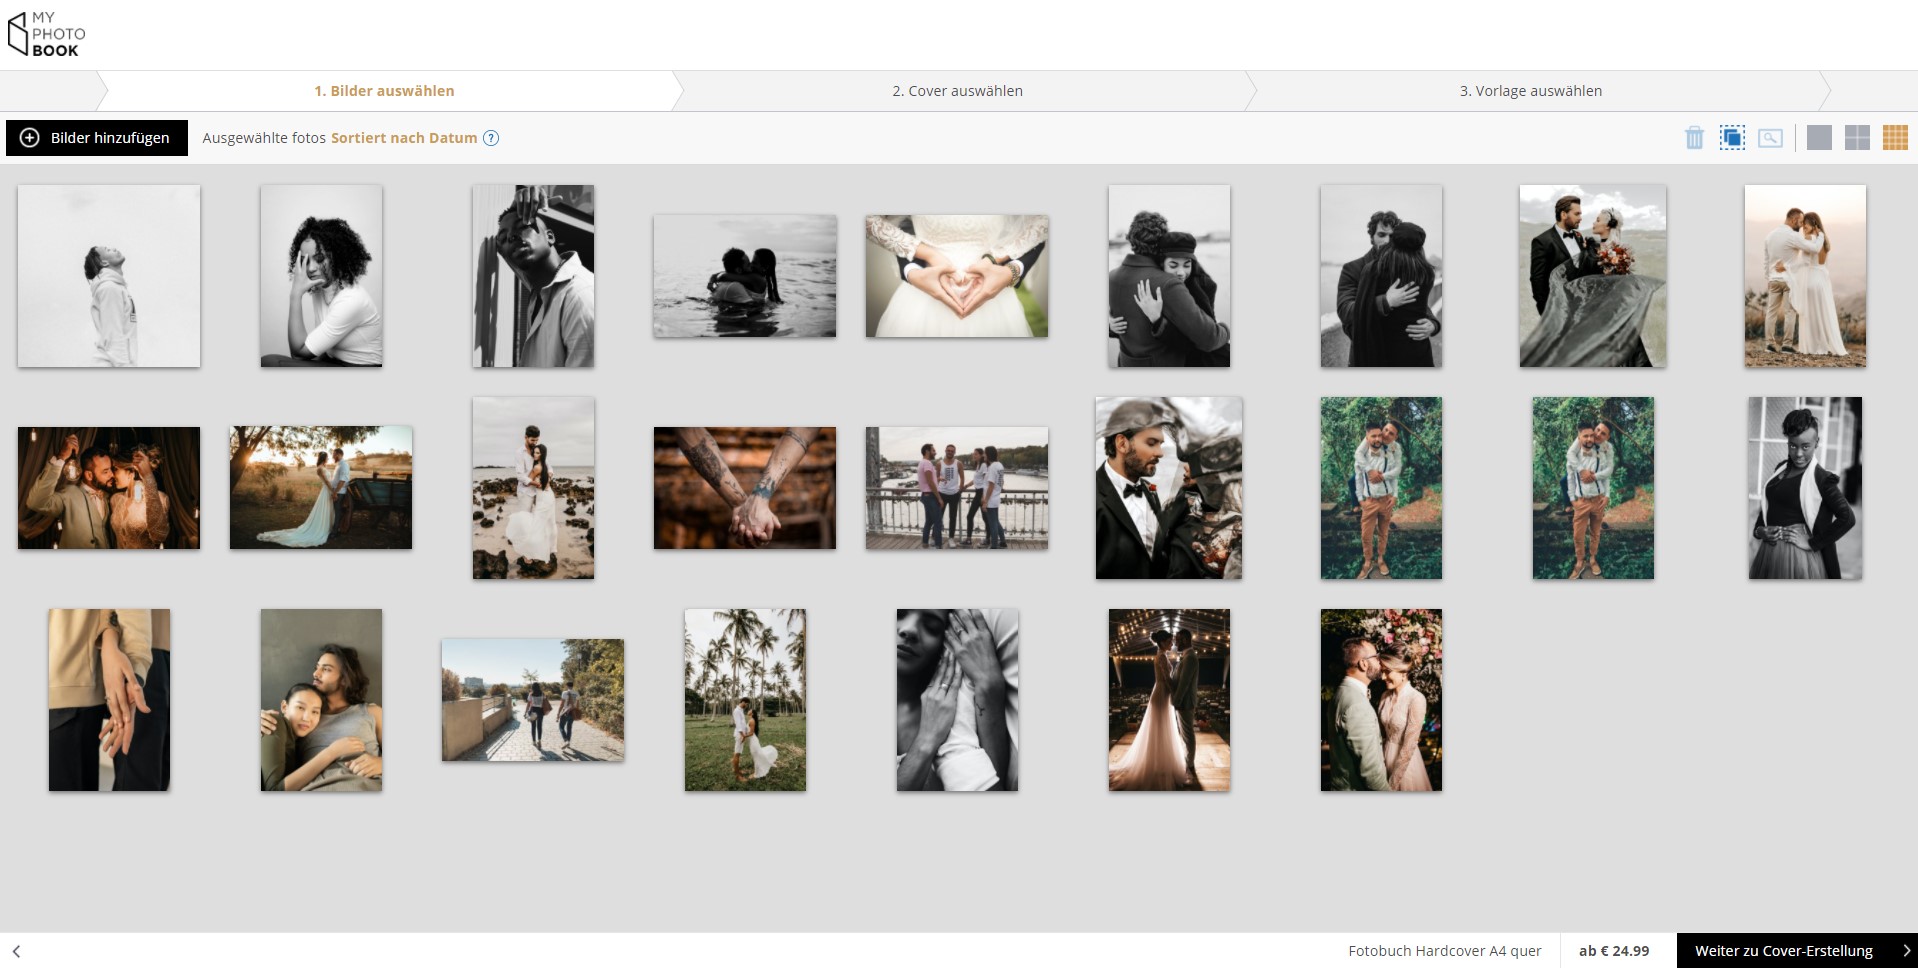
Task: Select black-and-white woman in blazer and tulle skirt
Action: 1805,488
